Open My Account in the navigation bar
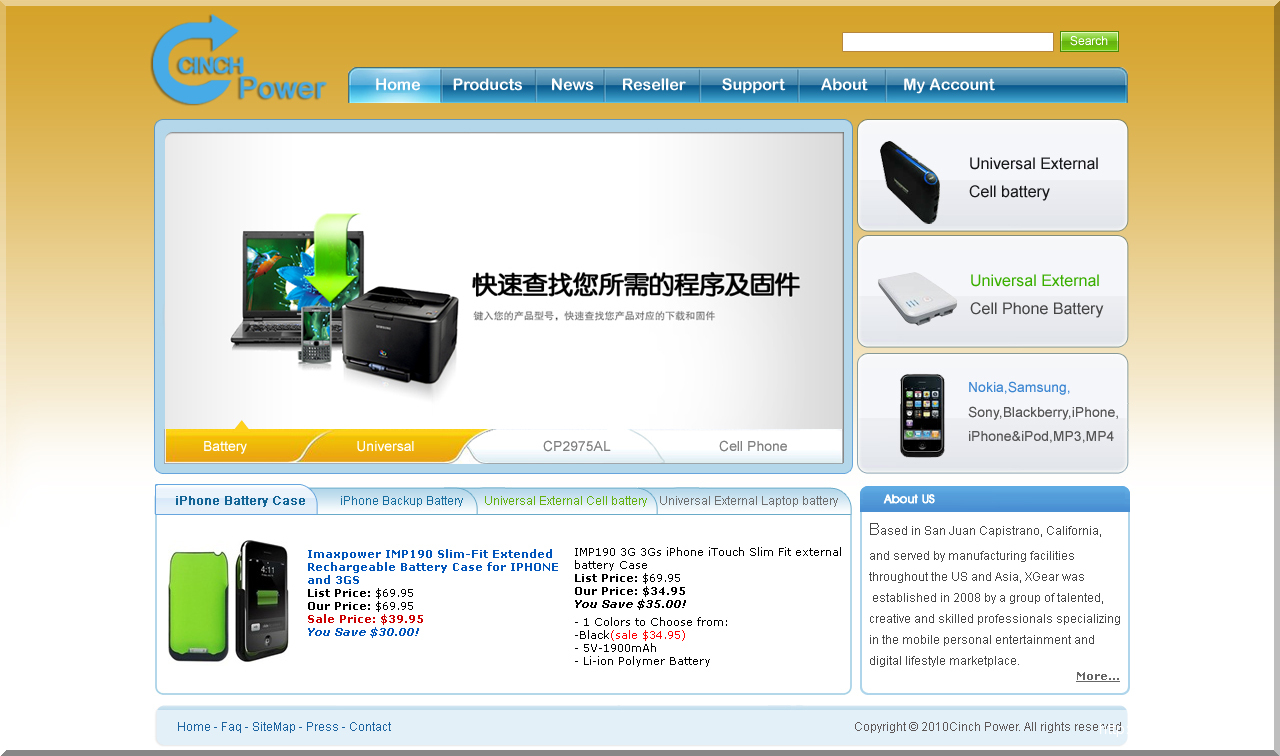Screen dimensions: 1280x756 coord(948,85)
